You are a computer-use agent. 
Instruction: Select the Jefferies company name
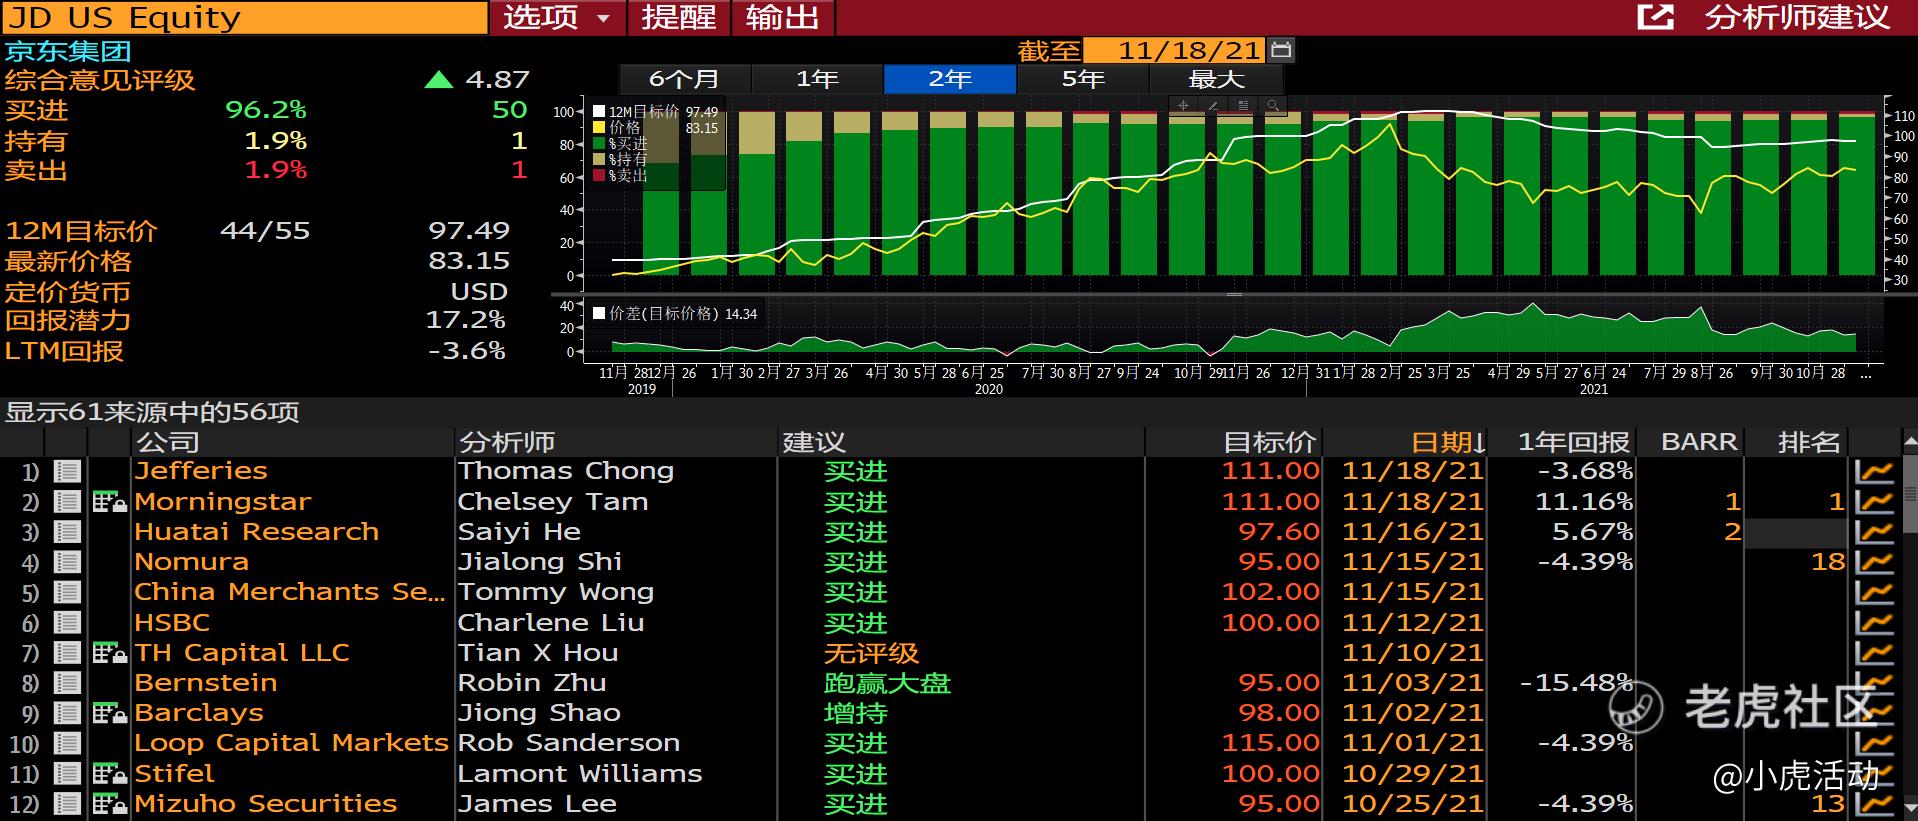point(201,471)
